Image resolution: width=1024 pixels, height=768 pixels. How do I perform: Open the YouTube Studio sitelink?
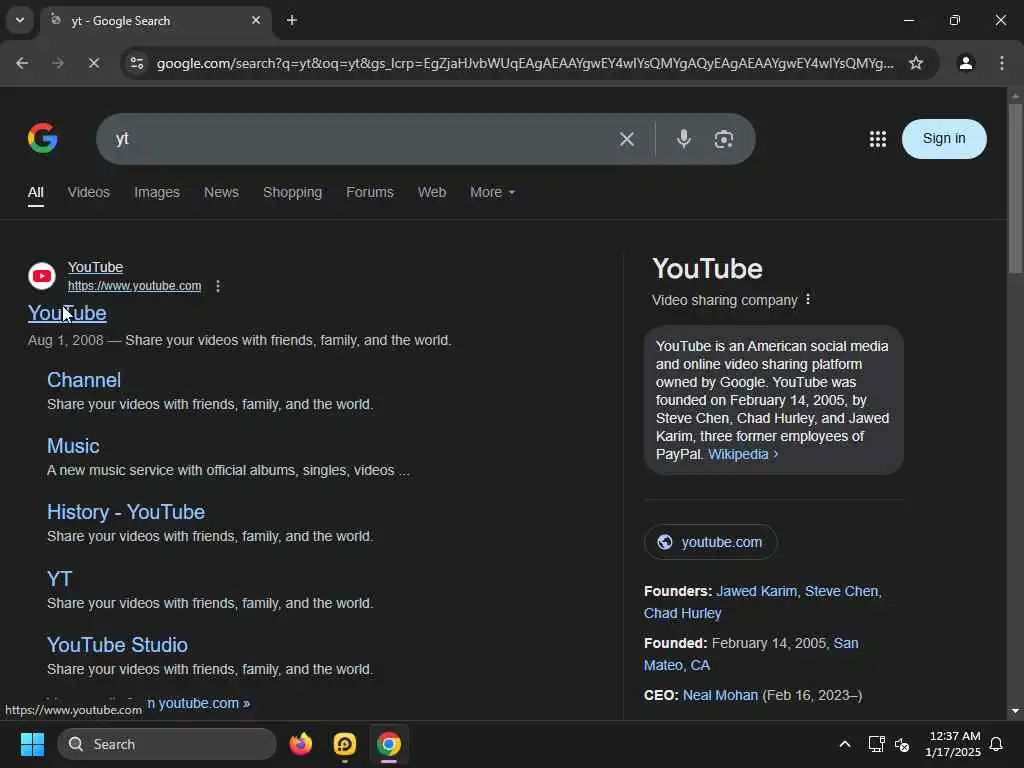(118, 645)
